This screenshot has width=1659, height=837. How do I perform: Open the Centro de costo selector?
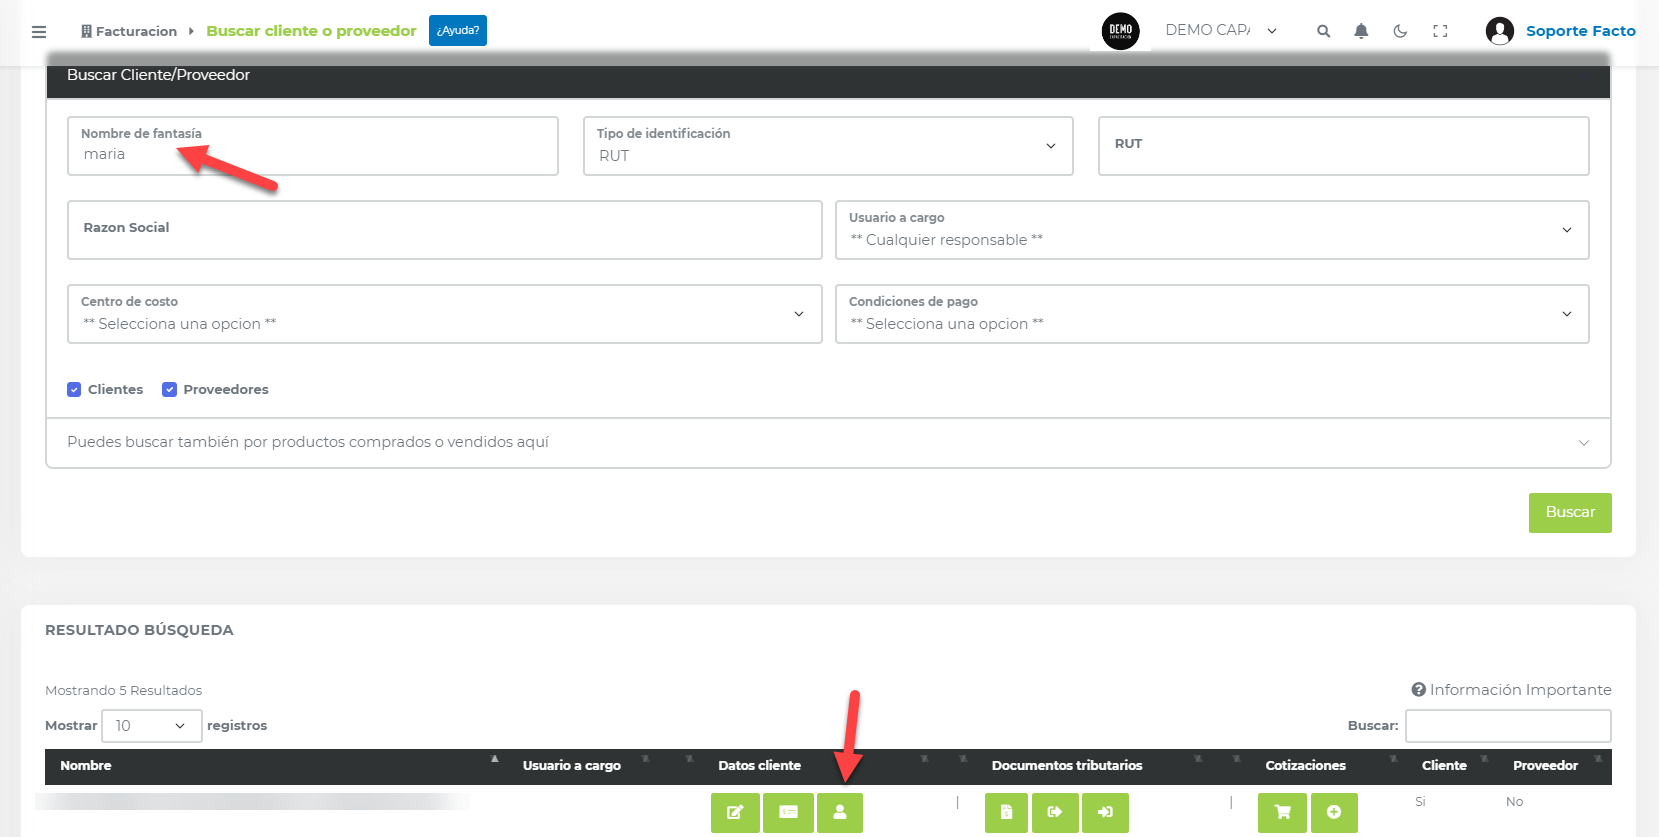[x=444, y=314]
